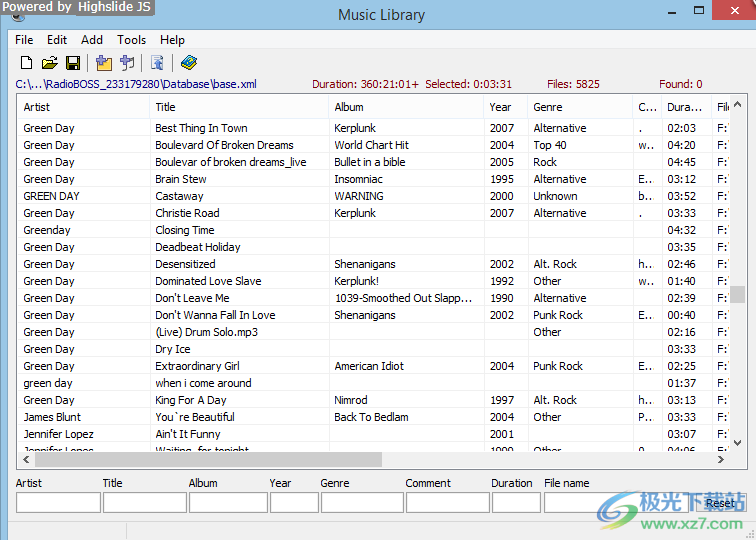Create a new library with the blank page icon
Viewport: 756px width, 540px height.
pyautogui.click(x=27, y=63)
